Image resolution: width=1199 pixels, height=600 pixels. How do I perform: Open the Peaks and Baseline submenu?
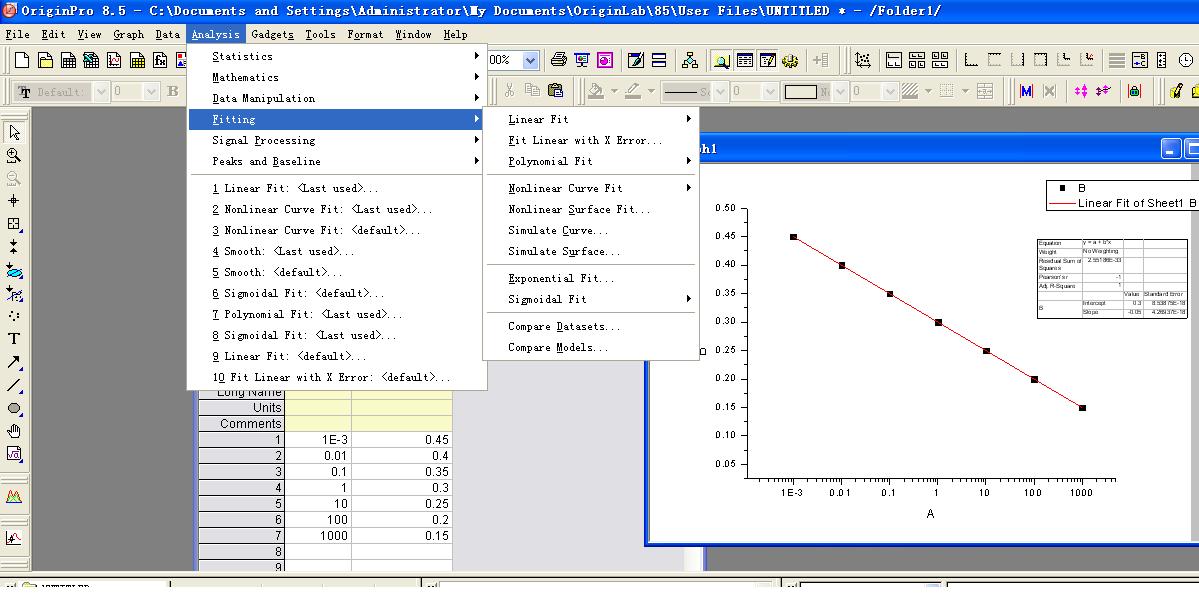tap(336, 161)
